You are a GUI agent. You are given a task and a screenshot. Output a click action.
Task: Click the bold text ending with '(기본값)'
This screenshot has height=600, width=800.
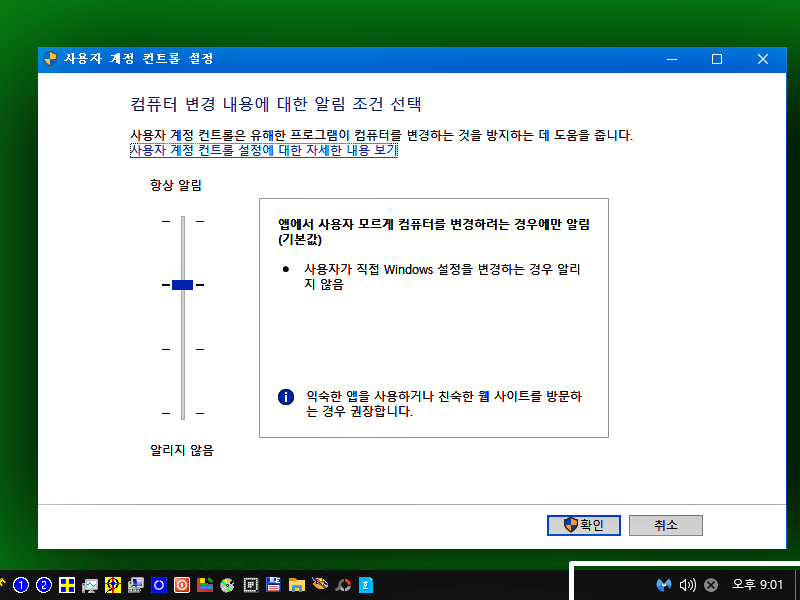(x=434, y=232)
